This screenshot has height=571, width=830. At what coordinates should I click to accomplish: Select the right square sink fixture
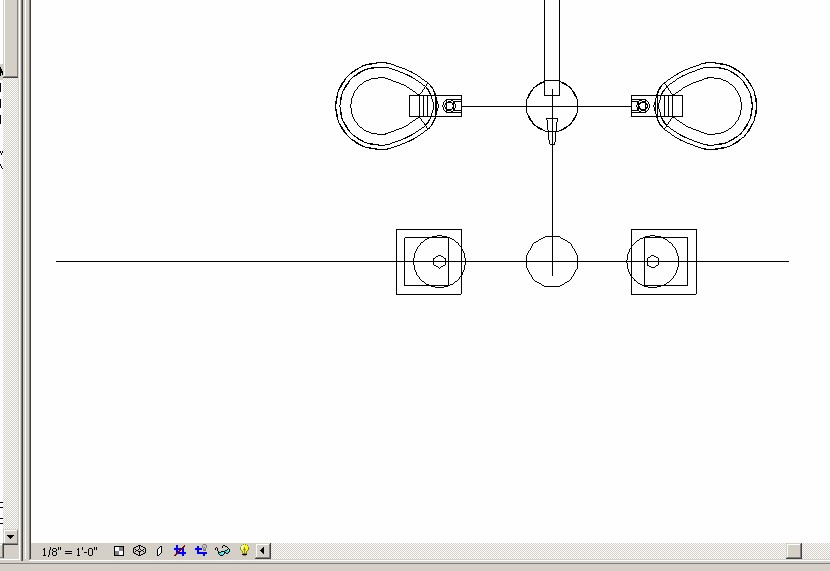662,262
